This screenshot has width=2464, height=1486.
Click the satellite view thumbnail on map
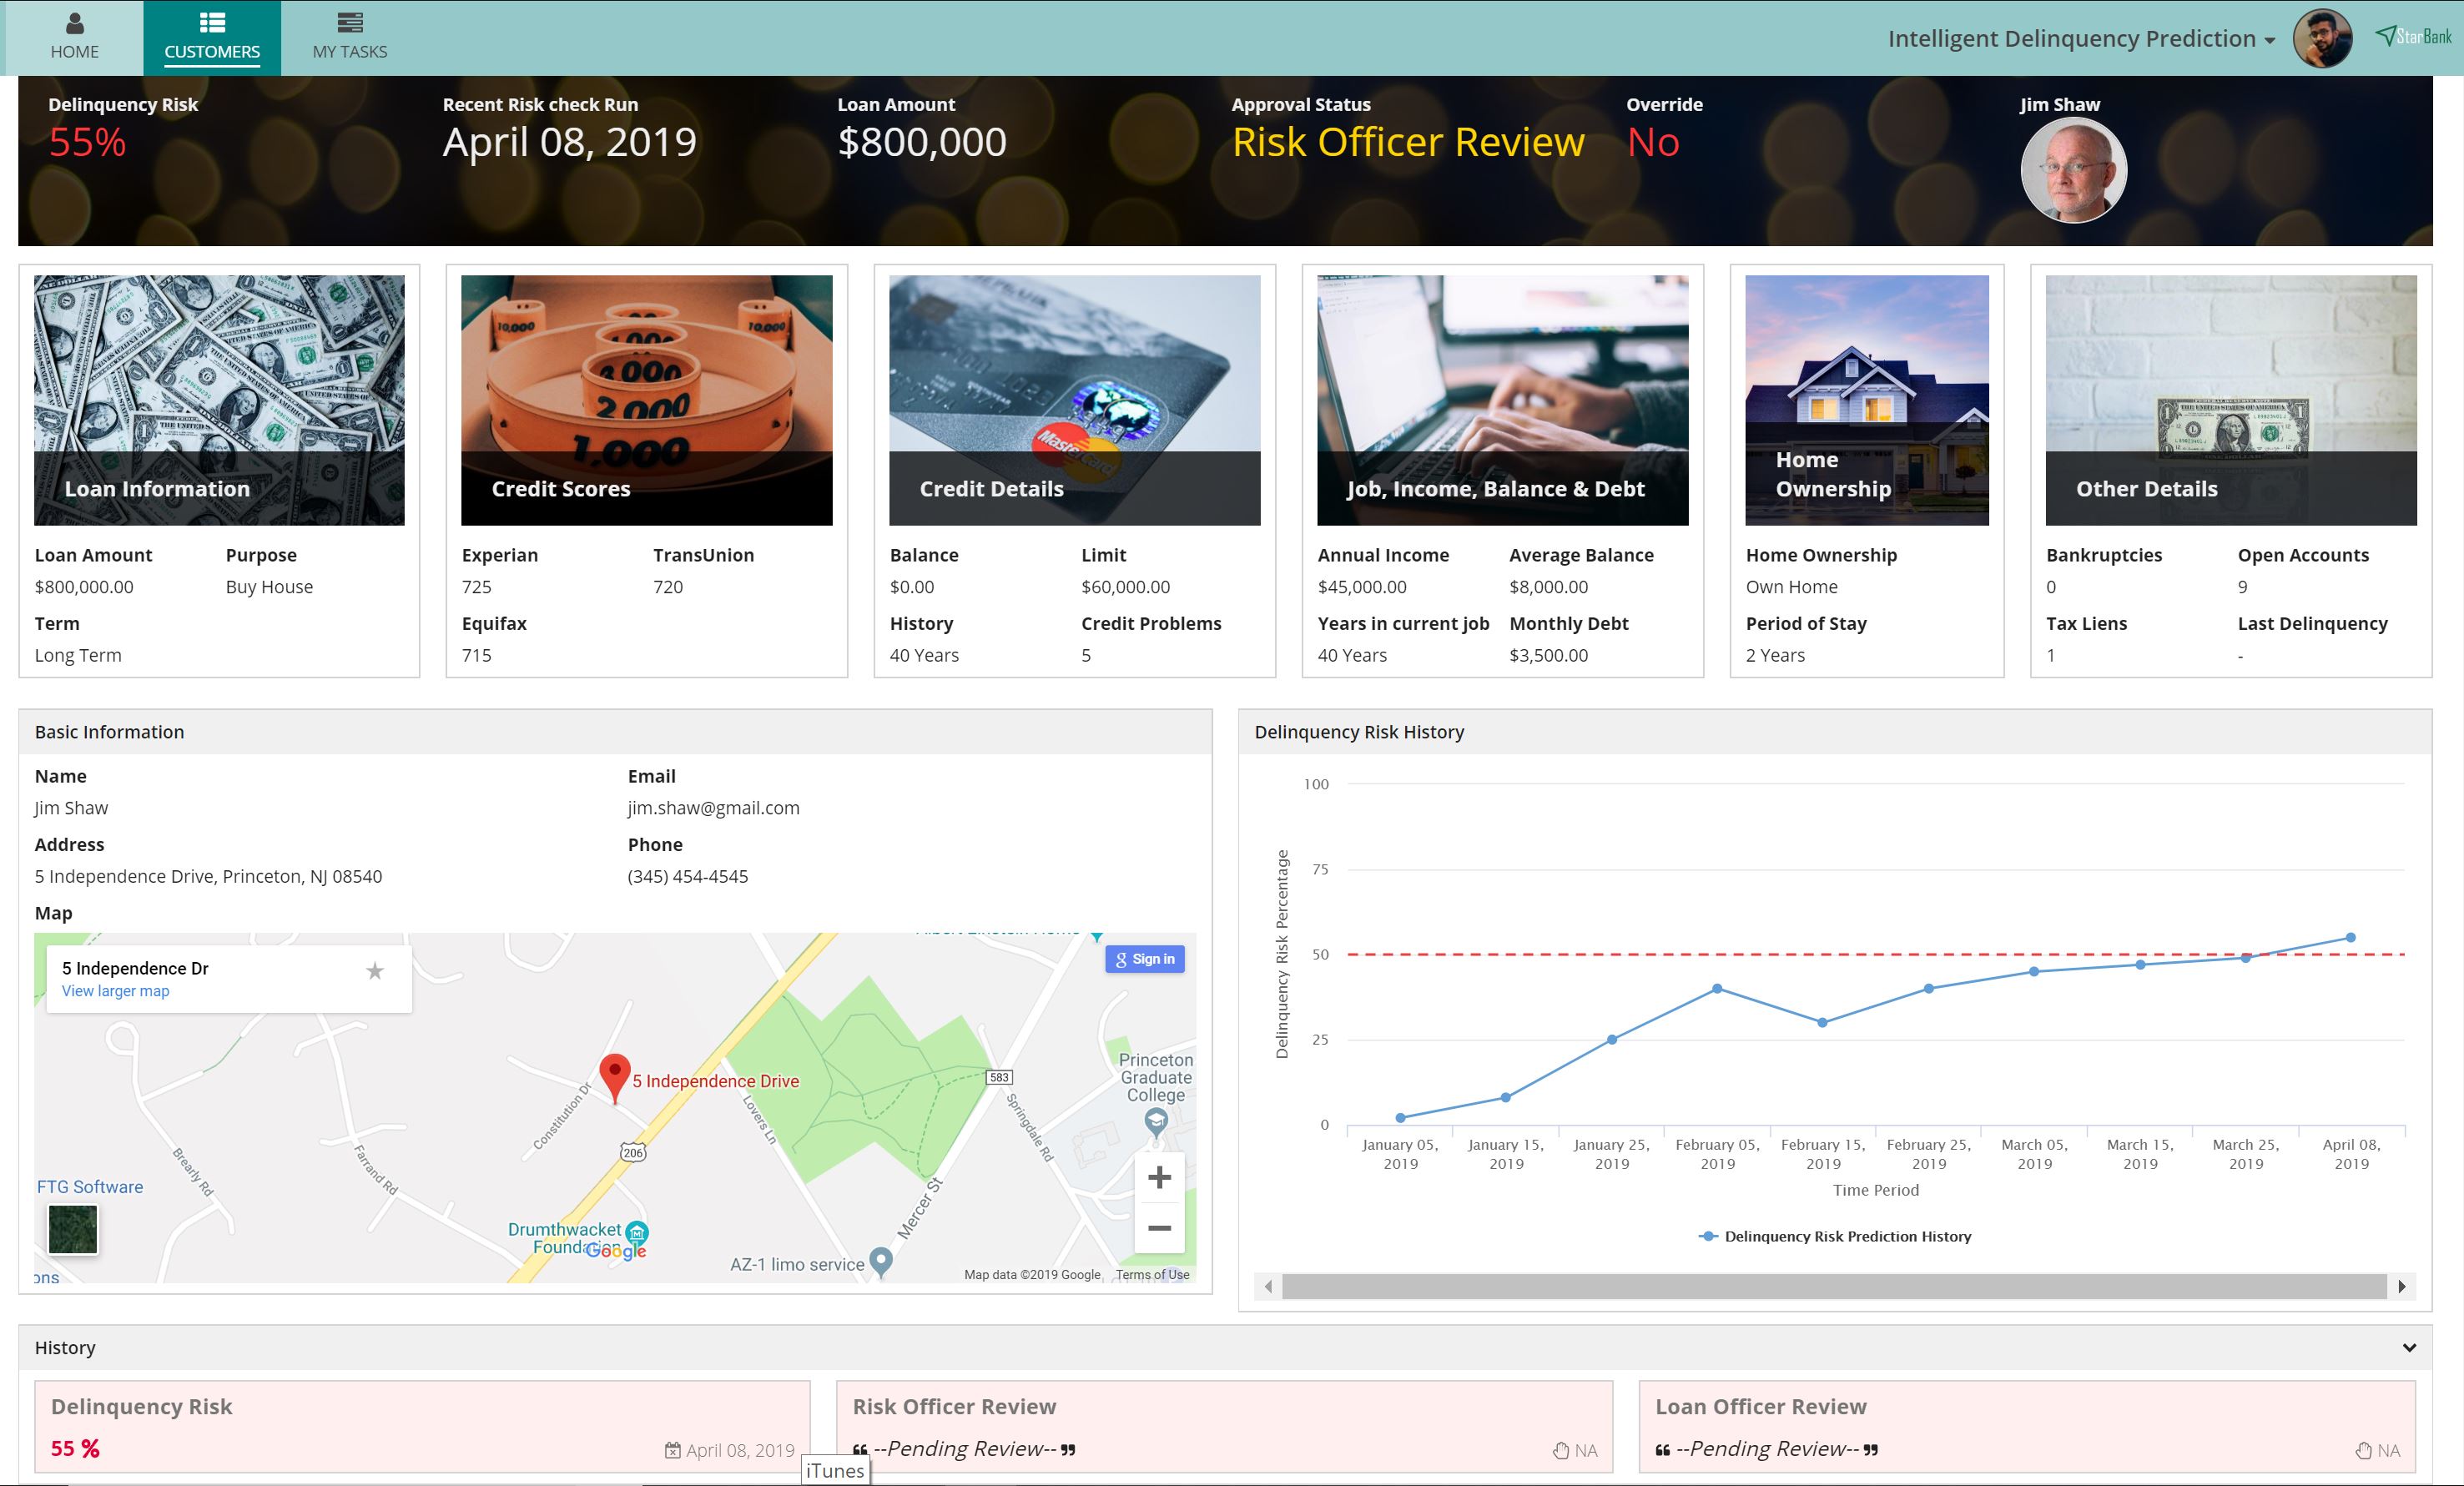point(73,1229)
